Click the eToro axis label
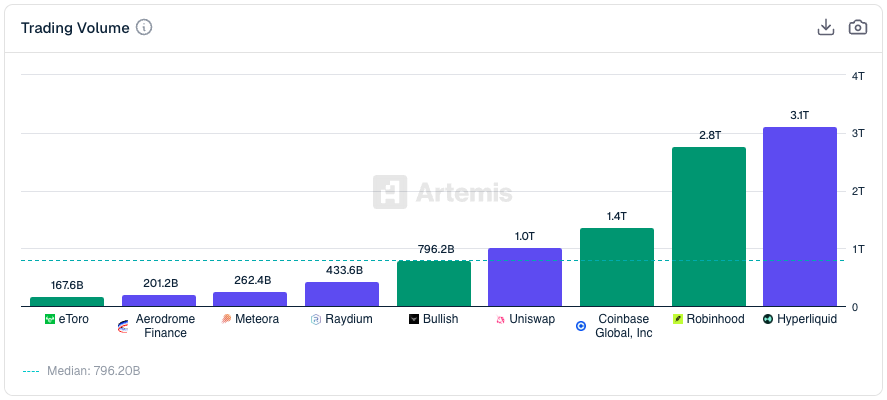Image resolution: width=887 pixels, height=400 pixels. [74, 319]
